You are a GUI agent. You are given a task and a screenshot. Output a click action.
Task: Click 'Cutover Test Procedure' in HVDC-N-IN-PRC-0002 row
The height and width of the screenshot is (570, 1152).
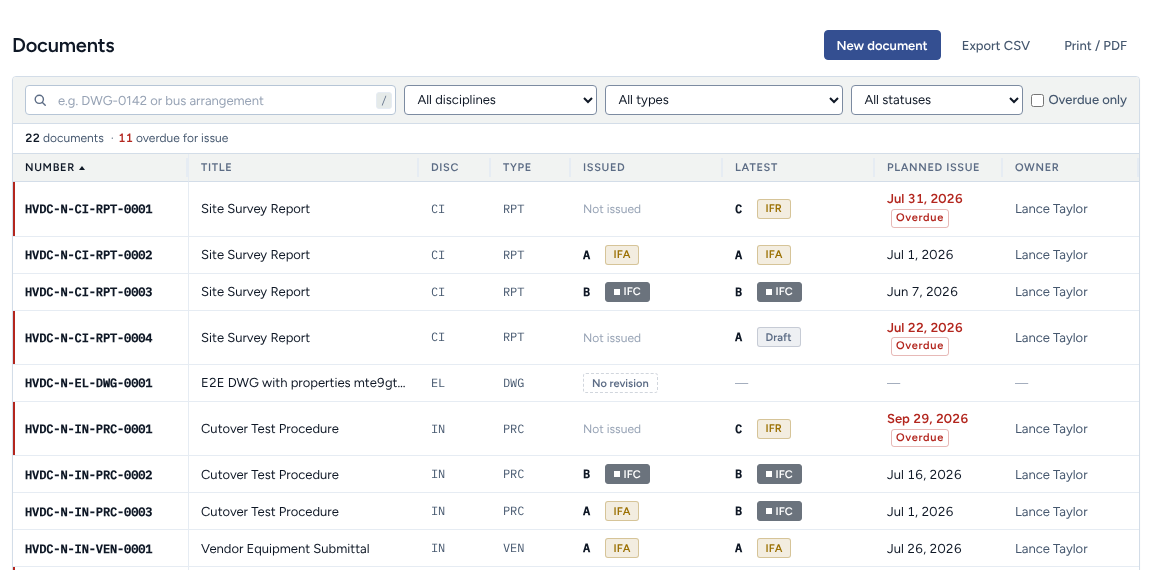coord(270,475)
